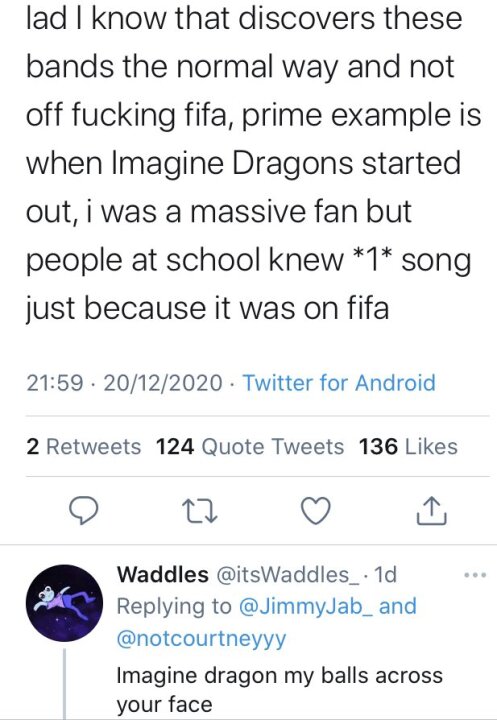
Task: Open the Waddles display name
Action: click(163, 574)
